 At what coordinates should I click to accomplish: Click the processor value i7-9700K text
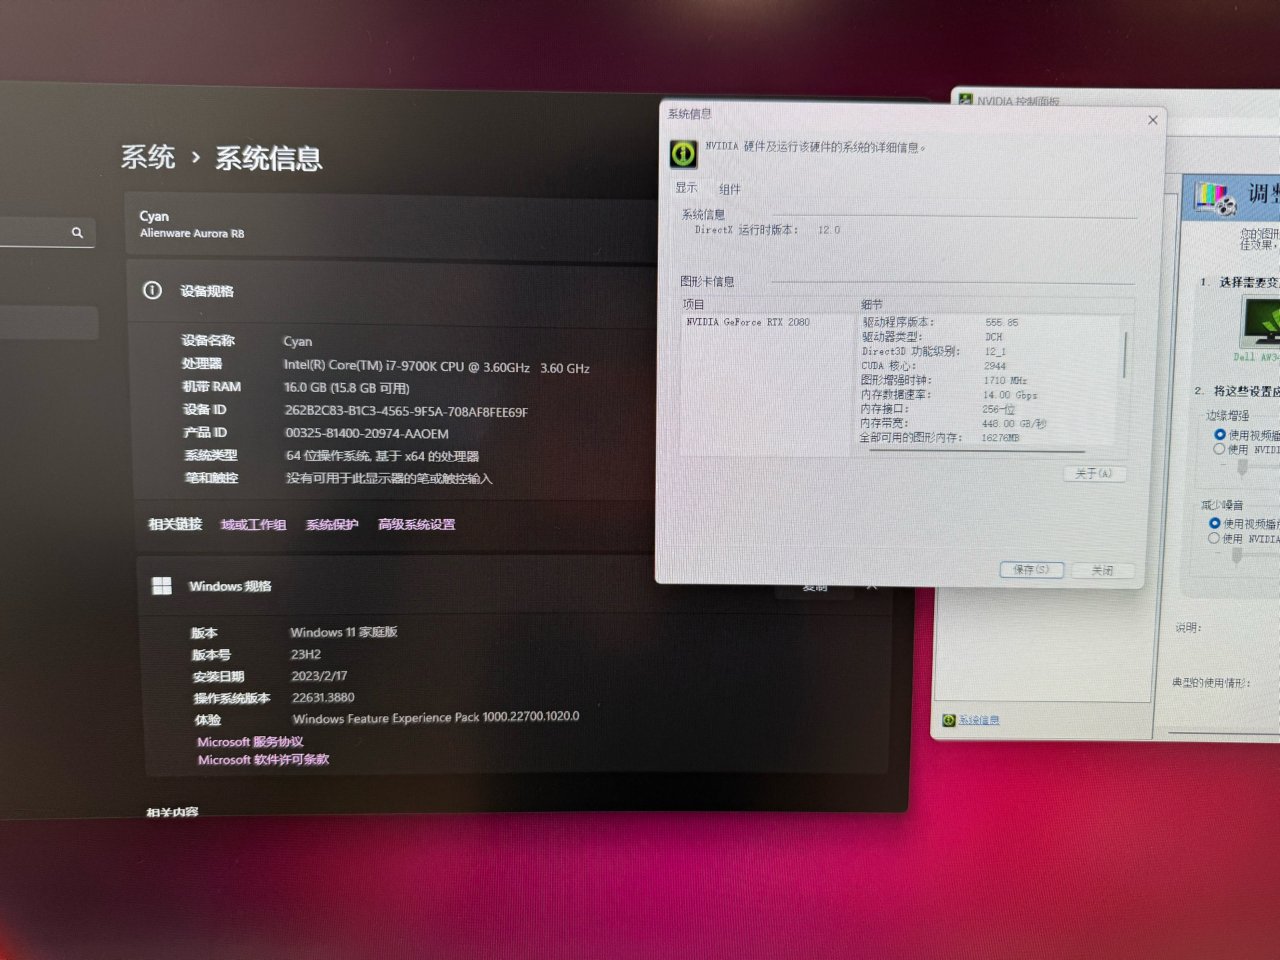(x=436, y=366)
